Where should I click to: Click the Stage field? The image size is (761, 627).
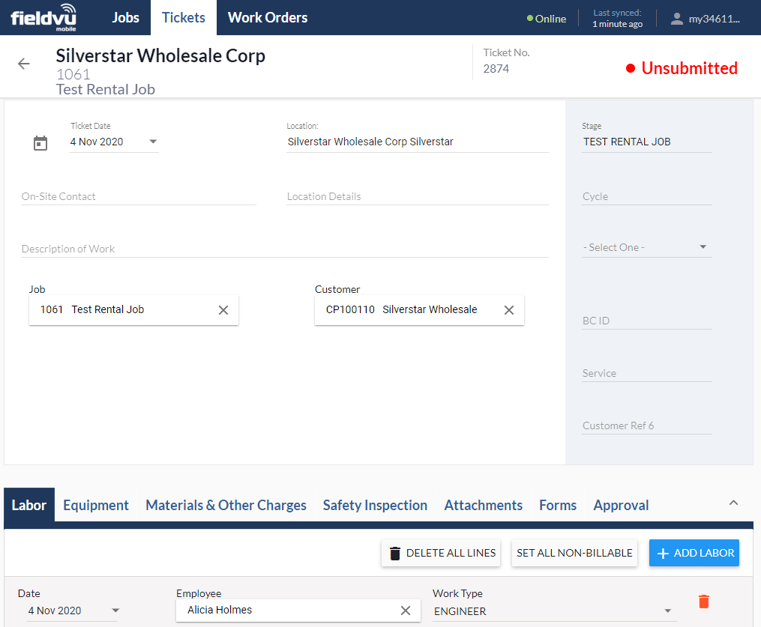coord(646,142)
